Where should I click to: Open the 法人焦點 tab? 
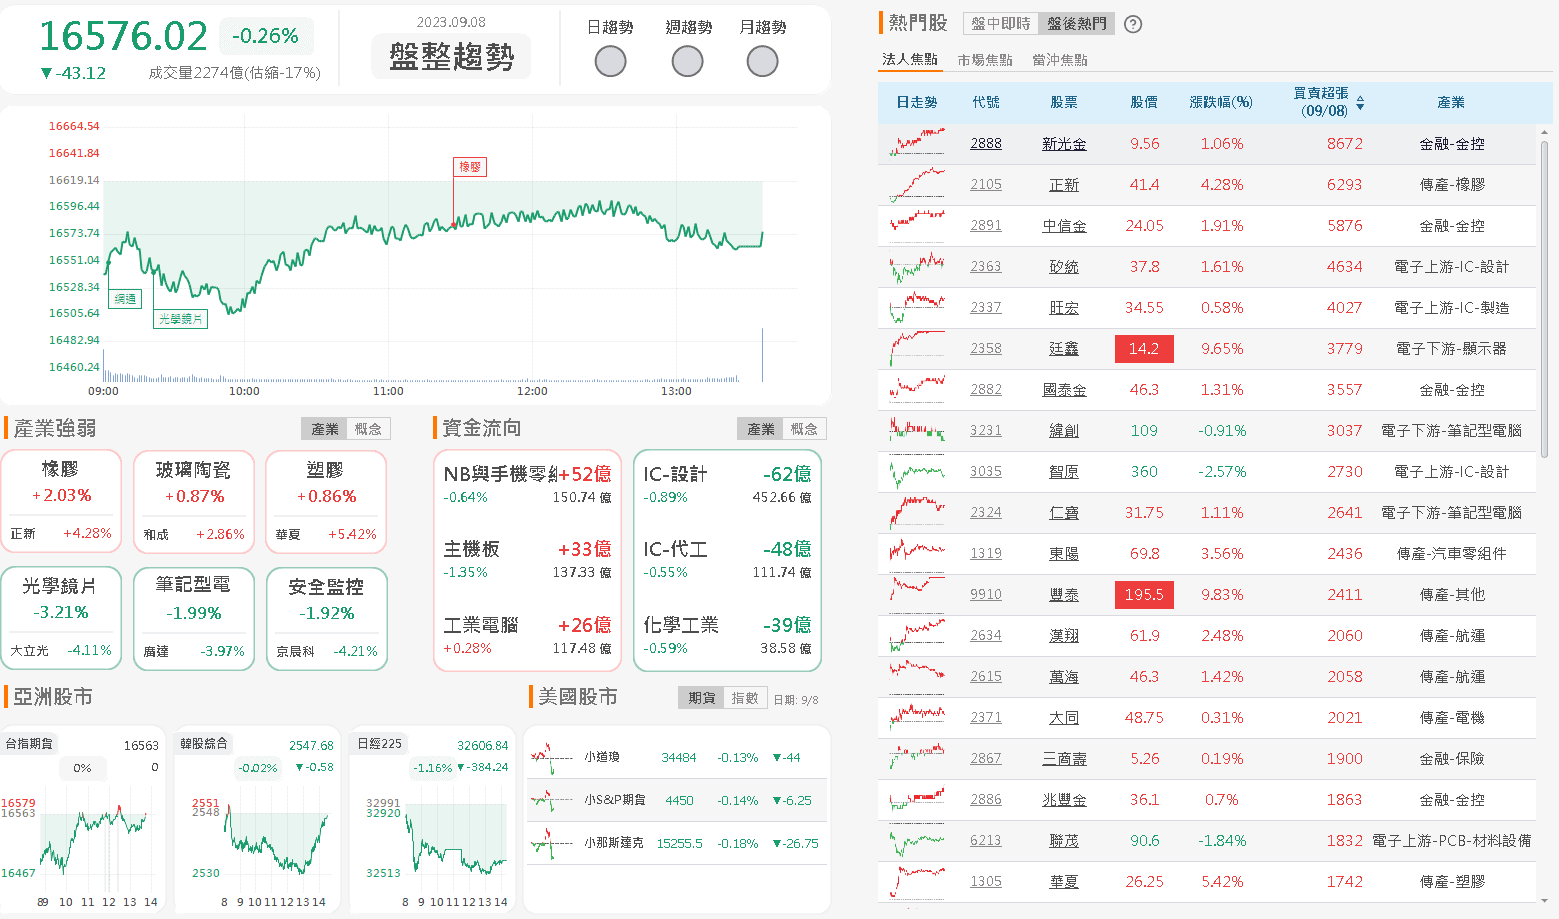click(910, 60)
